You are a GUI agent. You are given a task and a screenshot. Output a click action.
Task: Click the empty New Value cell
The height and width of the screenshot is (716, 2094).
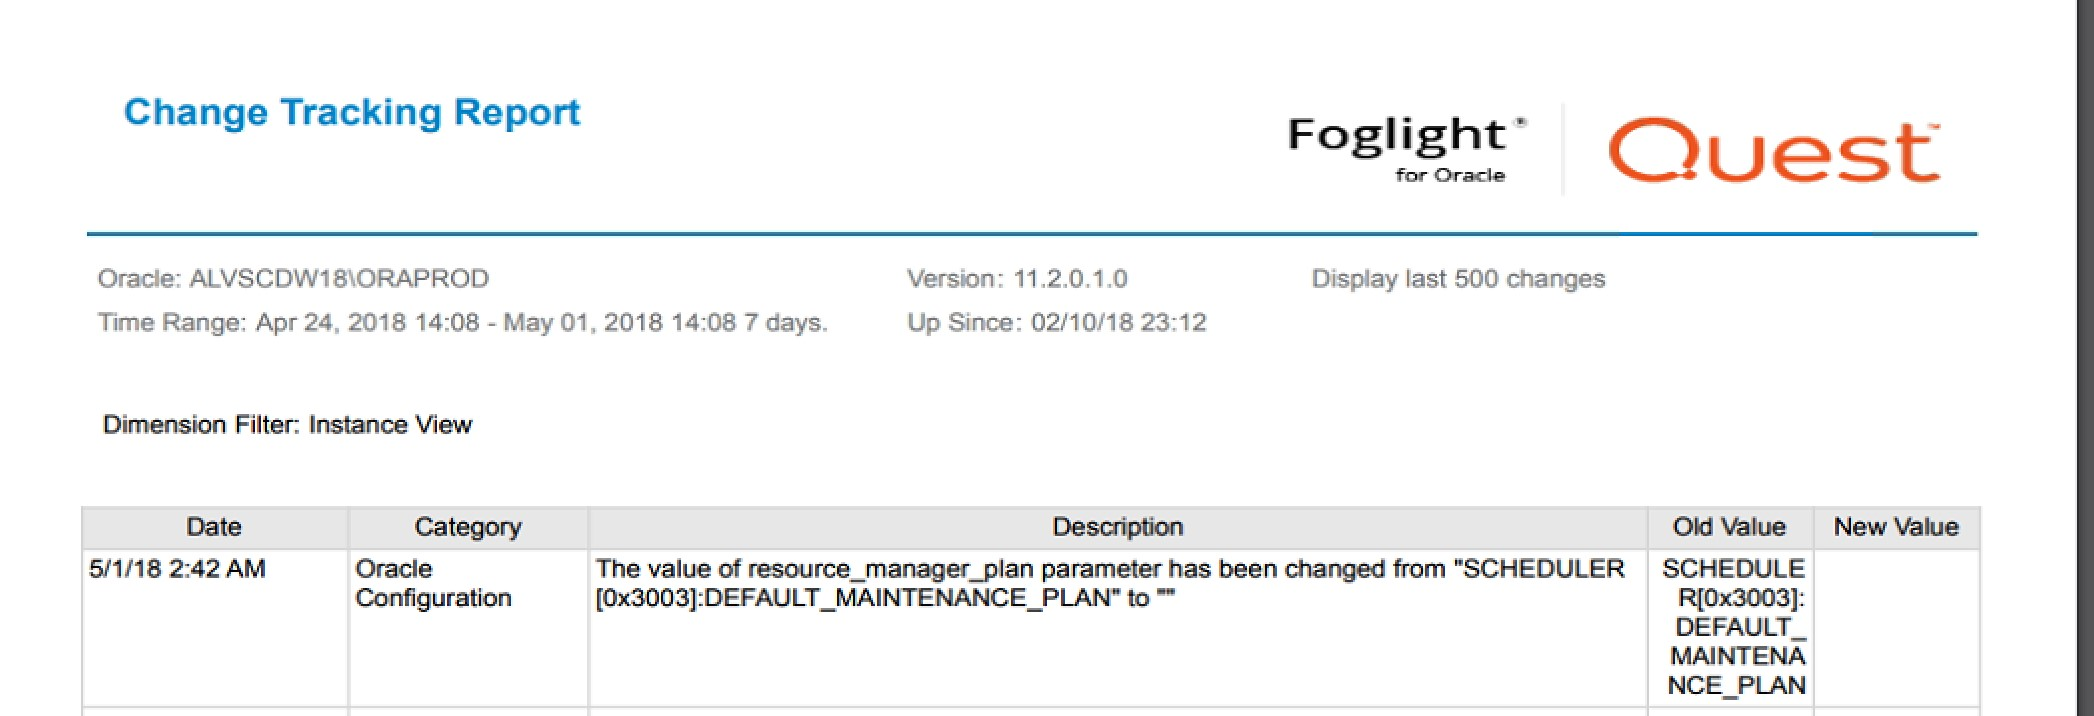tap(1896, 627)
